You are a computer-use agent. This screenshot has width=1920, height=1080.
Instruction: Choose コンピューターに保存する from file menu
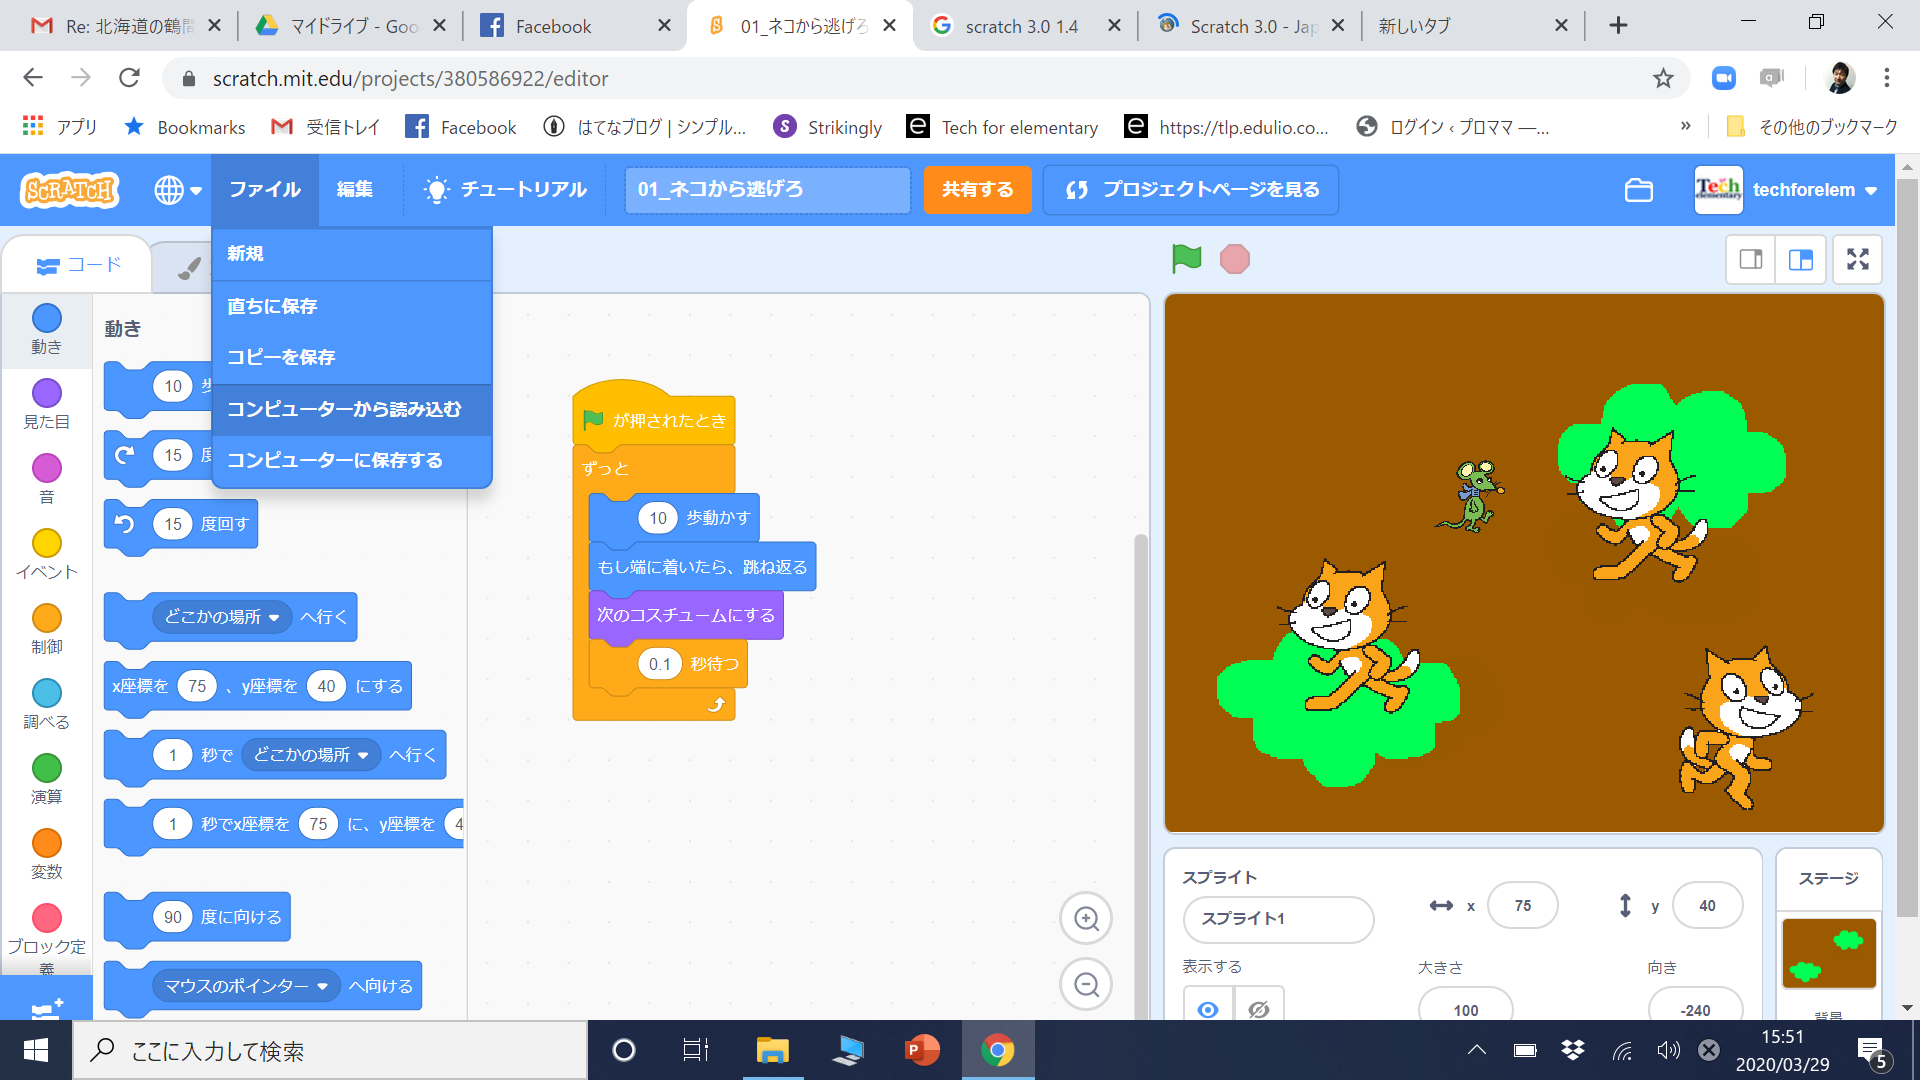click(x=334, y=460)
